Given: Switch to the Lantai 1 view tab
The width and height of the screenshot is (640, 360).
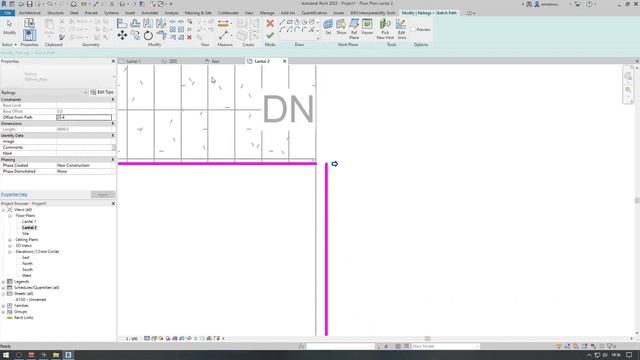Looking at the screenshot, I should coord(134,61).
